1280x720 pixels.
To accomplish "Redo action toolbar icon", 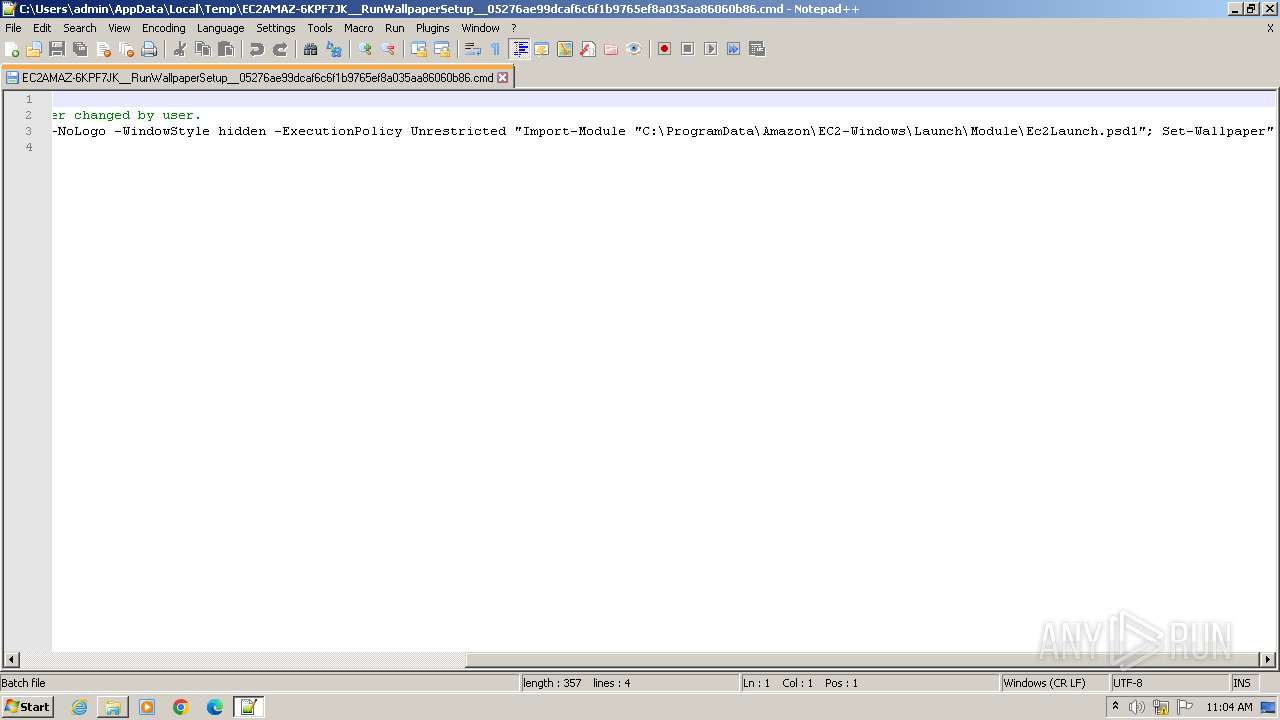I will click(x=280, y=49).
